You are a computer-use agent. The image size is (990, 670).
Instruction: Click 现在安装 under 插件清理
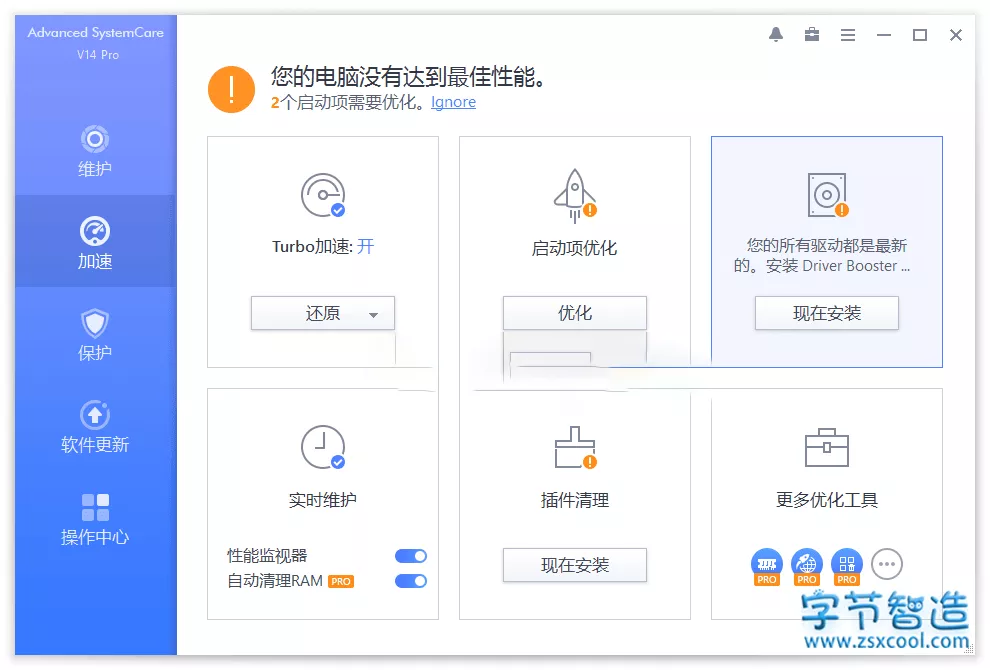point(575,565)
